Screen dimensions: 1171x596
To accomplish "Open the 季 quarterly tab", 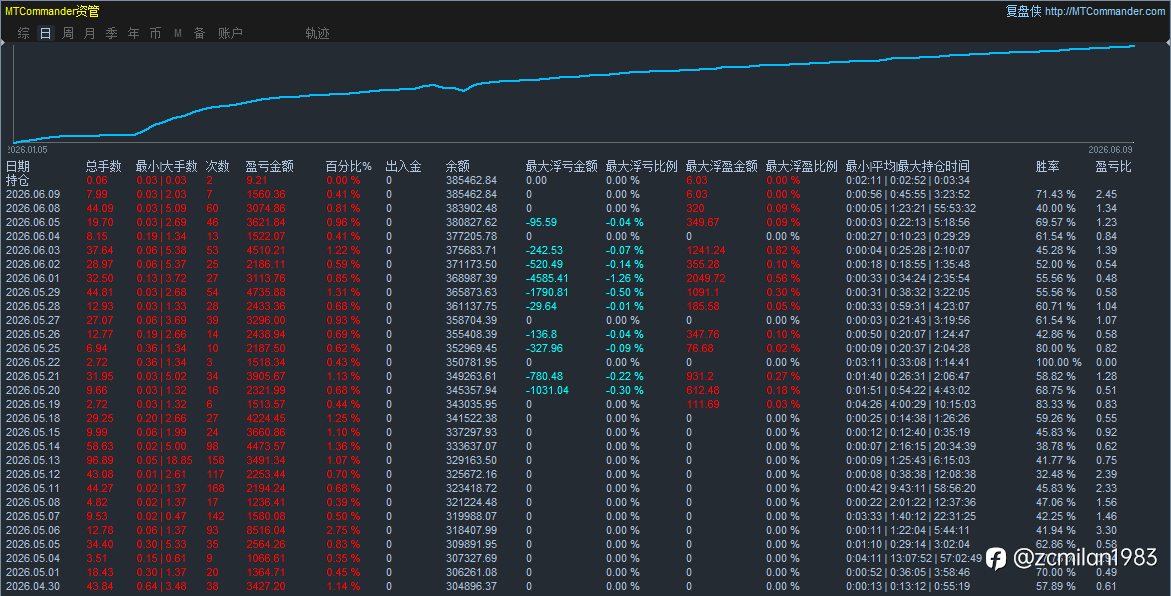I will click(111, 33).
